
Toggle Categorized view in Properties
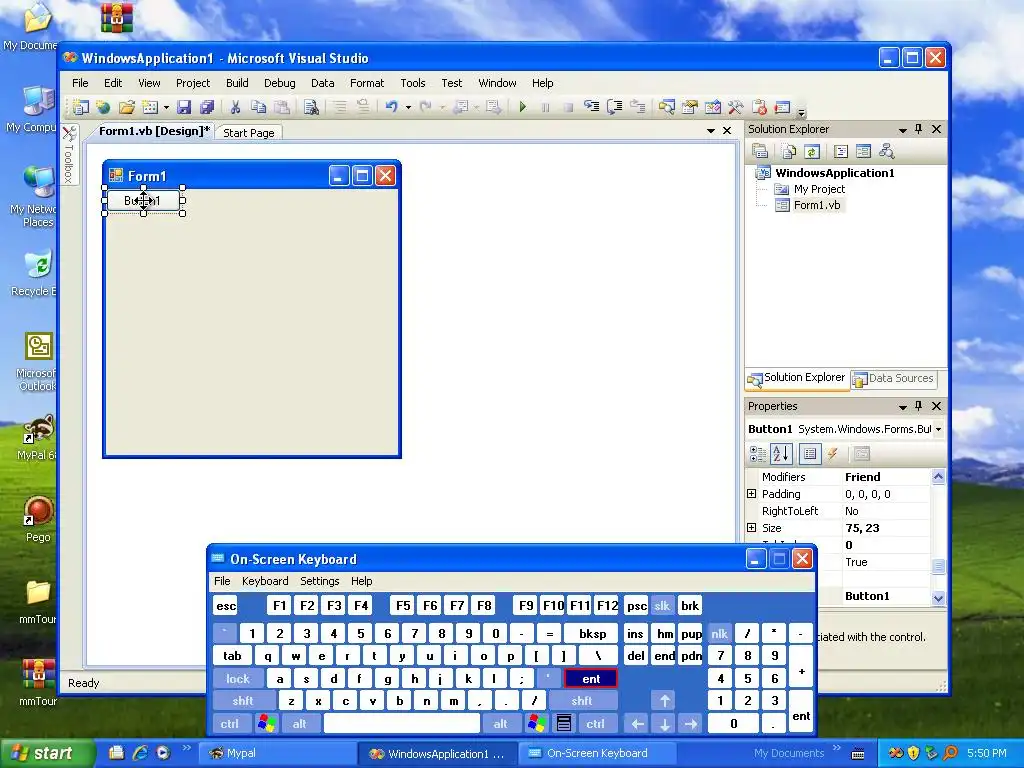pyautogui.click(x=758, y=454)
